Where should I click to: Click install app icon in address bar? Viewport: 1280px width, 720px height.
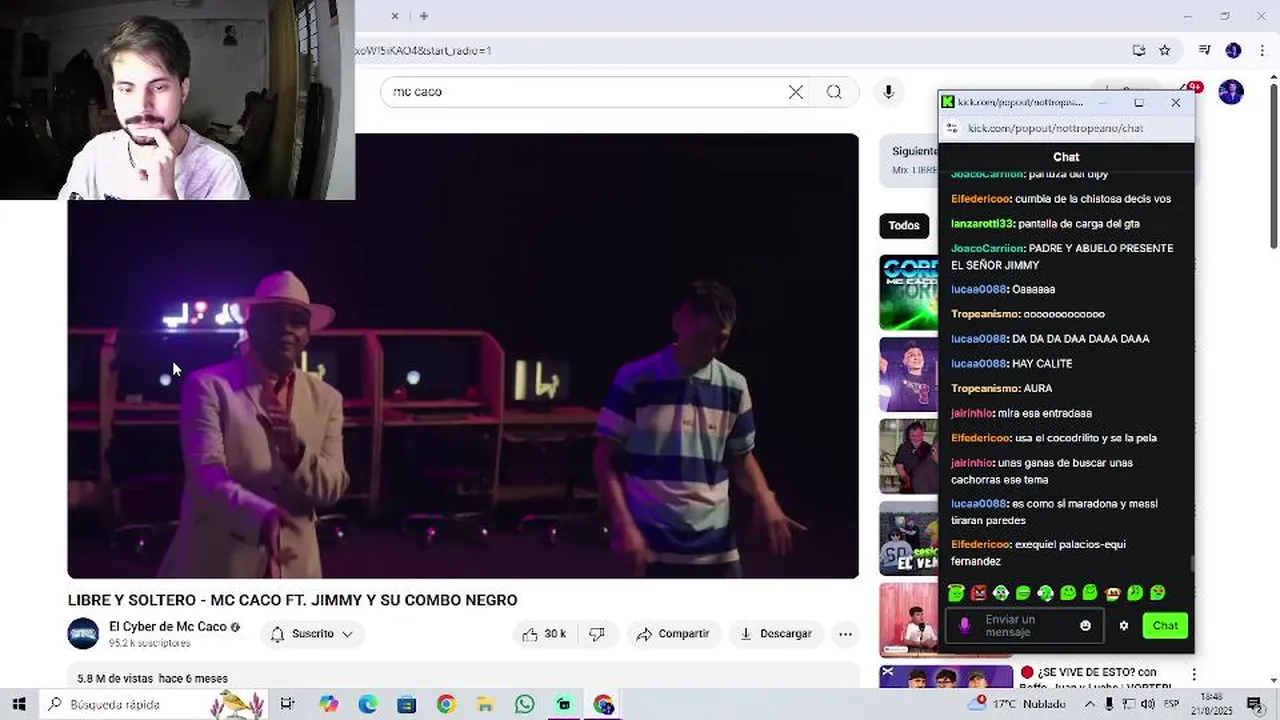(1138, 50)
